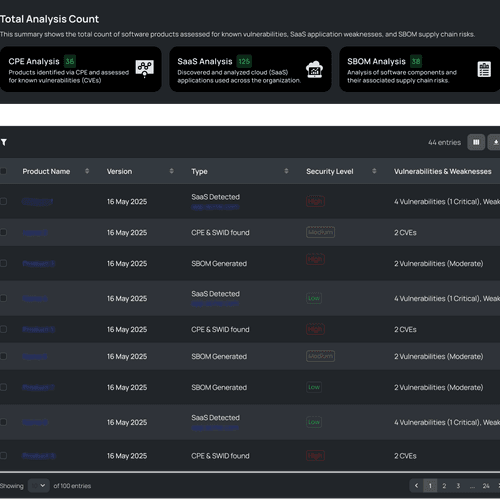This screenshot has height=500, width=500.
Task: Click the SaaS Analysis cloud icon
Action: 314,69
